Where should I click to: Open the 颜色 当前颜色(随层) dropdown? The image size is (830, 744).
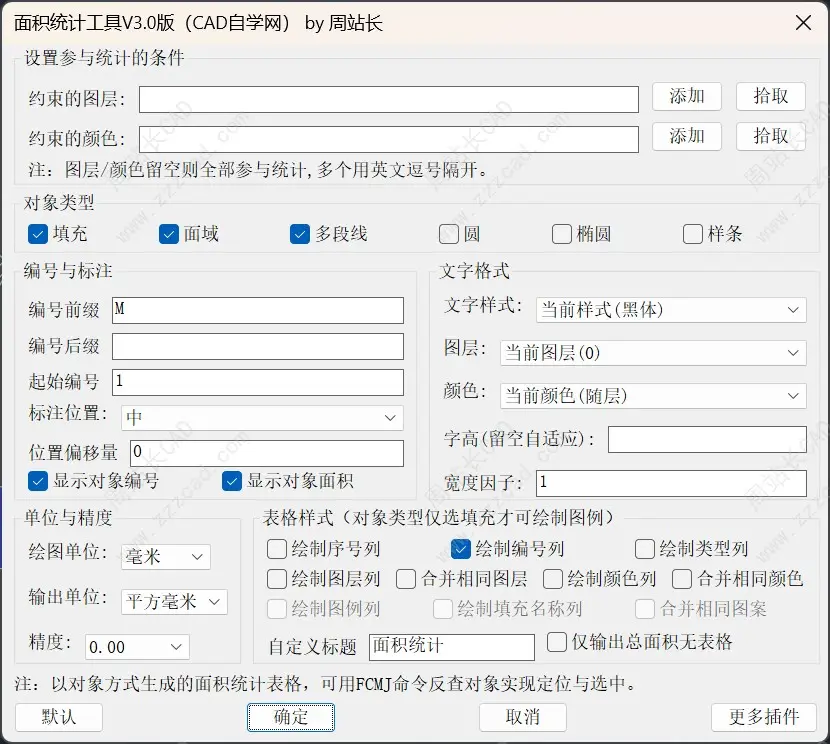point(653,396)
